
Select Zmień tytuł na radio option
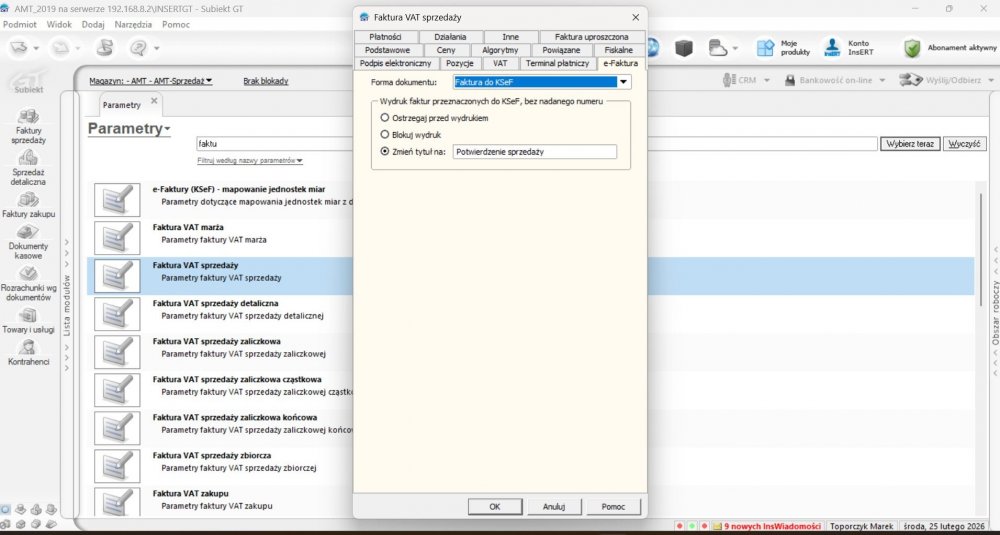[385, 152]
